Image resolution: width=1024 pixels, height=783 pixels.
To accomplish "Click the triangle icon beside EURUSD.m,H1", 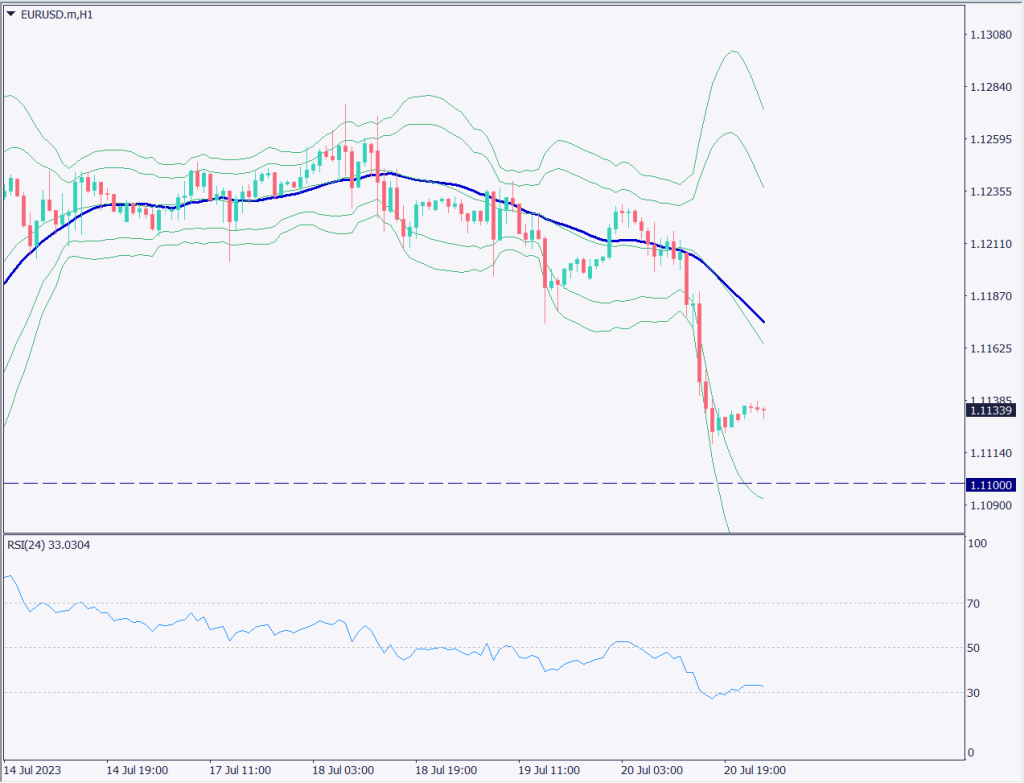I will pyautogui.click(x=10, y=12).
